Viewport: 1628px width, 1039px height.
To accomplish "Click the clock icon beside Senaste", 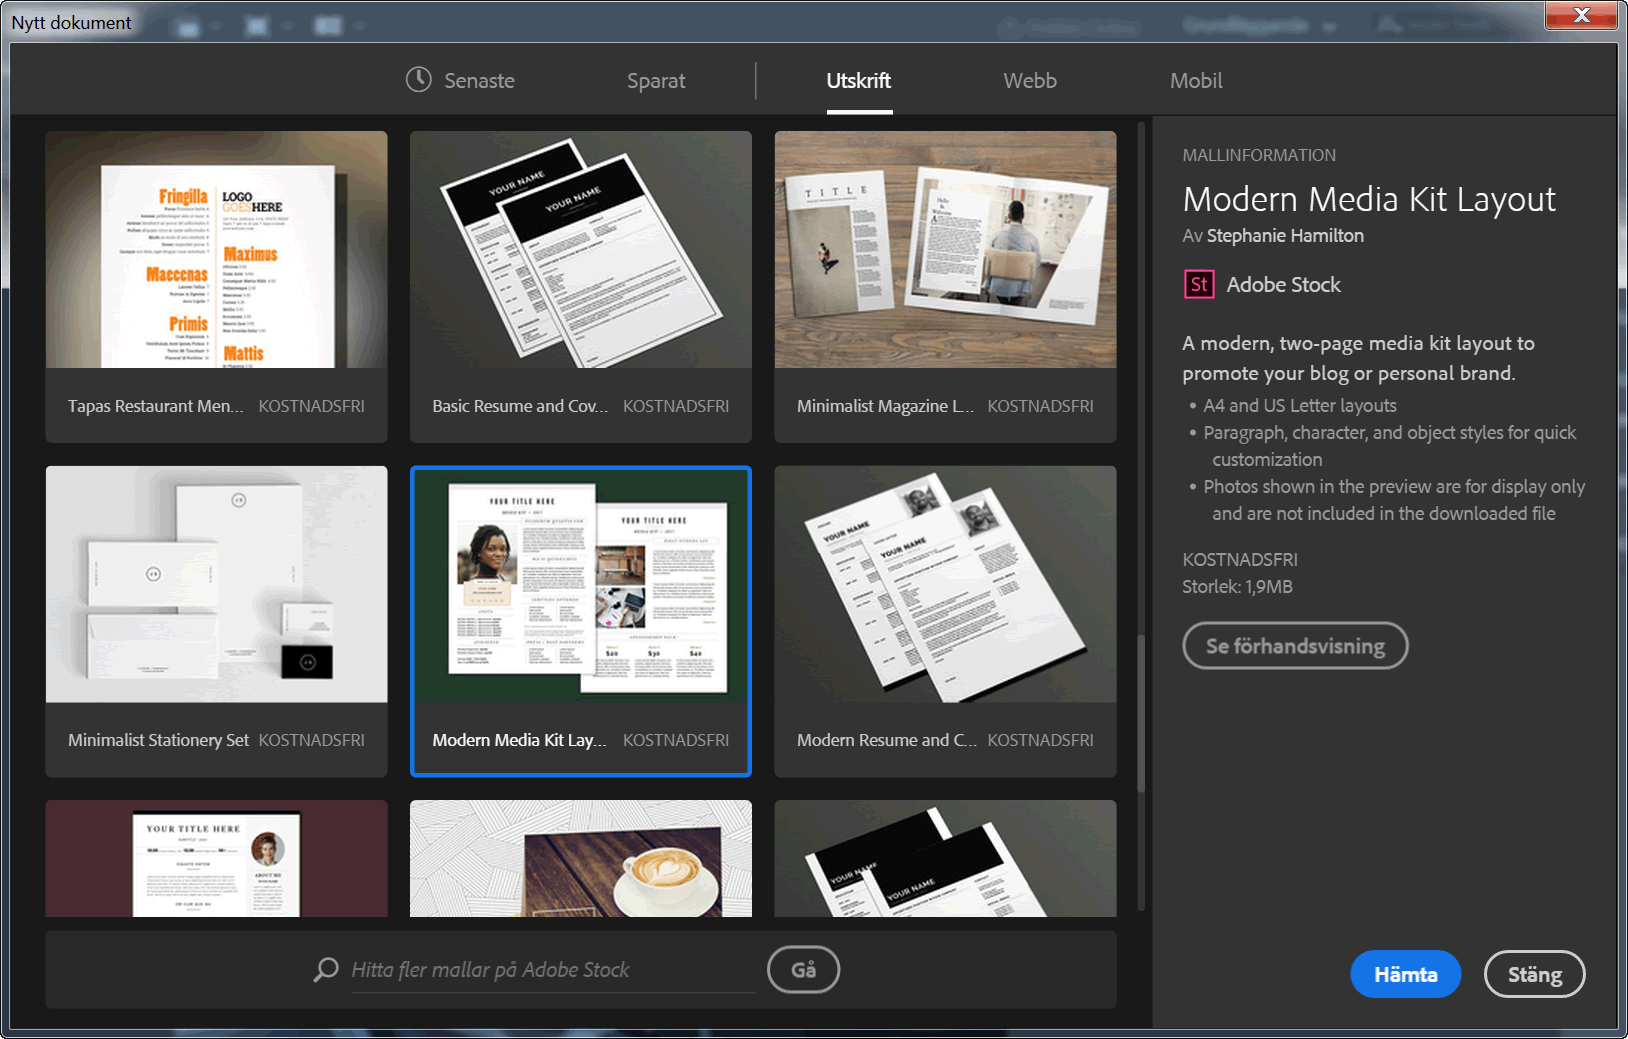I will (x=418, y=80).
